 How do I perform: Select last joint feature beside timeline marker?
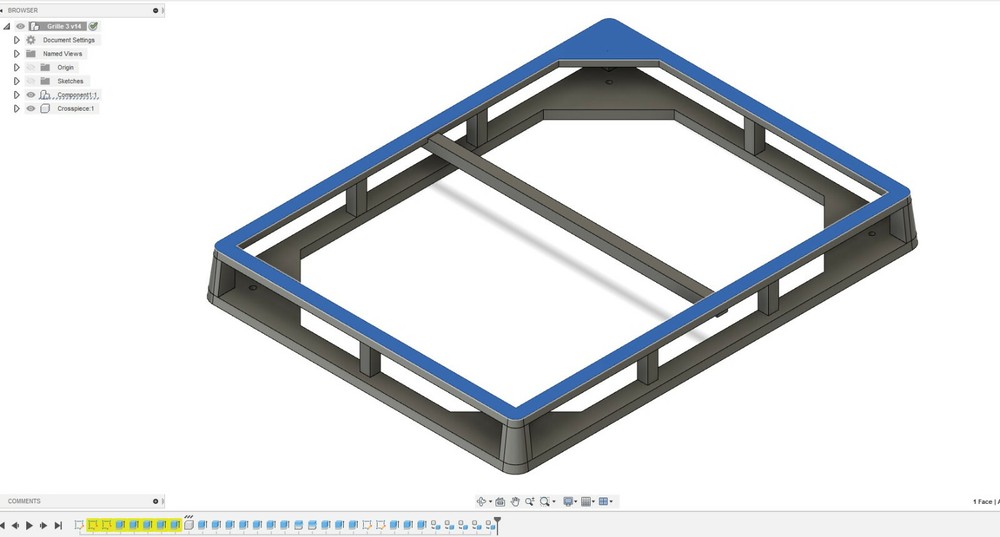click(490, 525)
